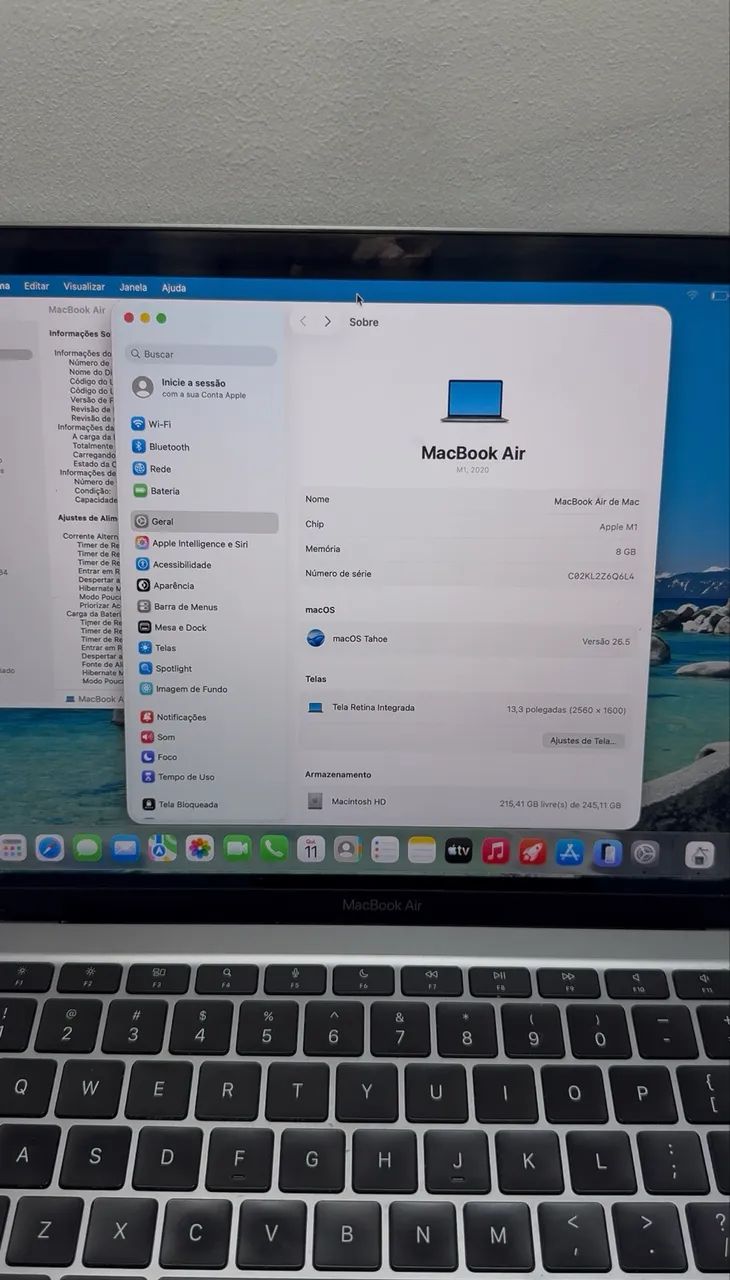Click the Wi-Fi status icon in menu bar

pyautogui.click(x=691, y=295)
